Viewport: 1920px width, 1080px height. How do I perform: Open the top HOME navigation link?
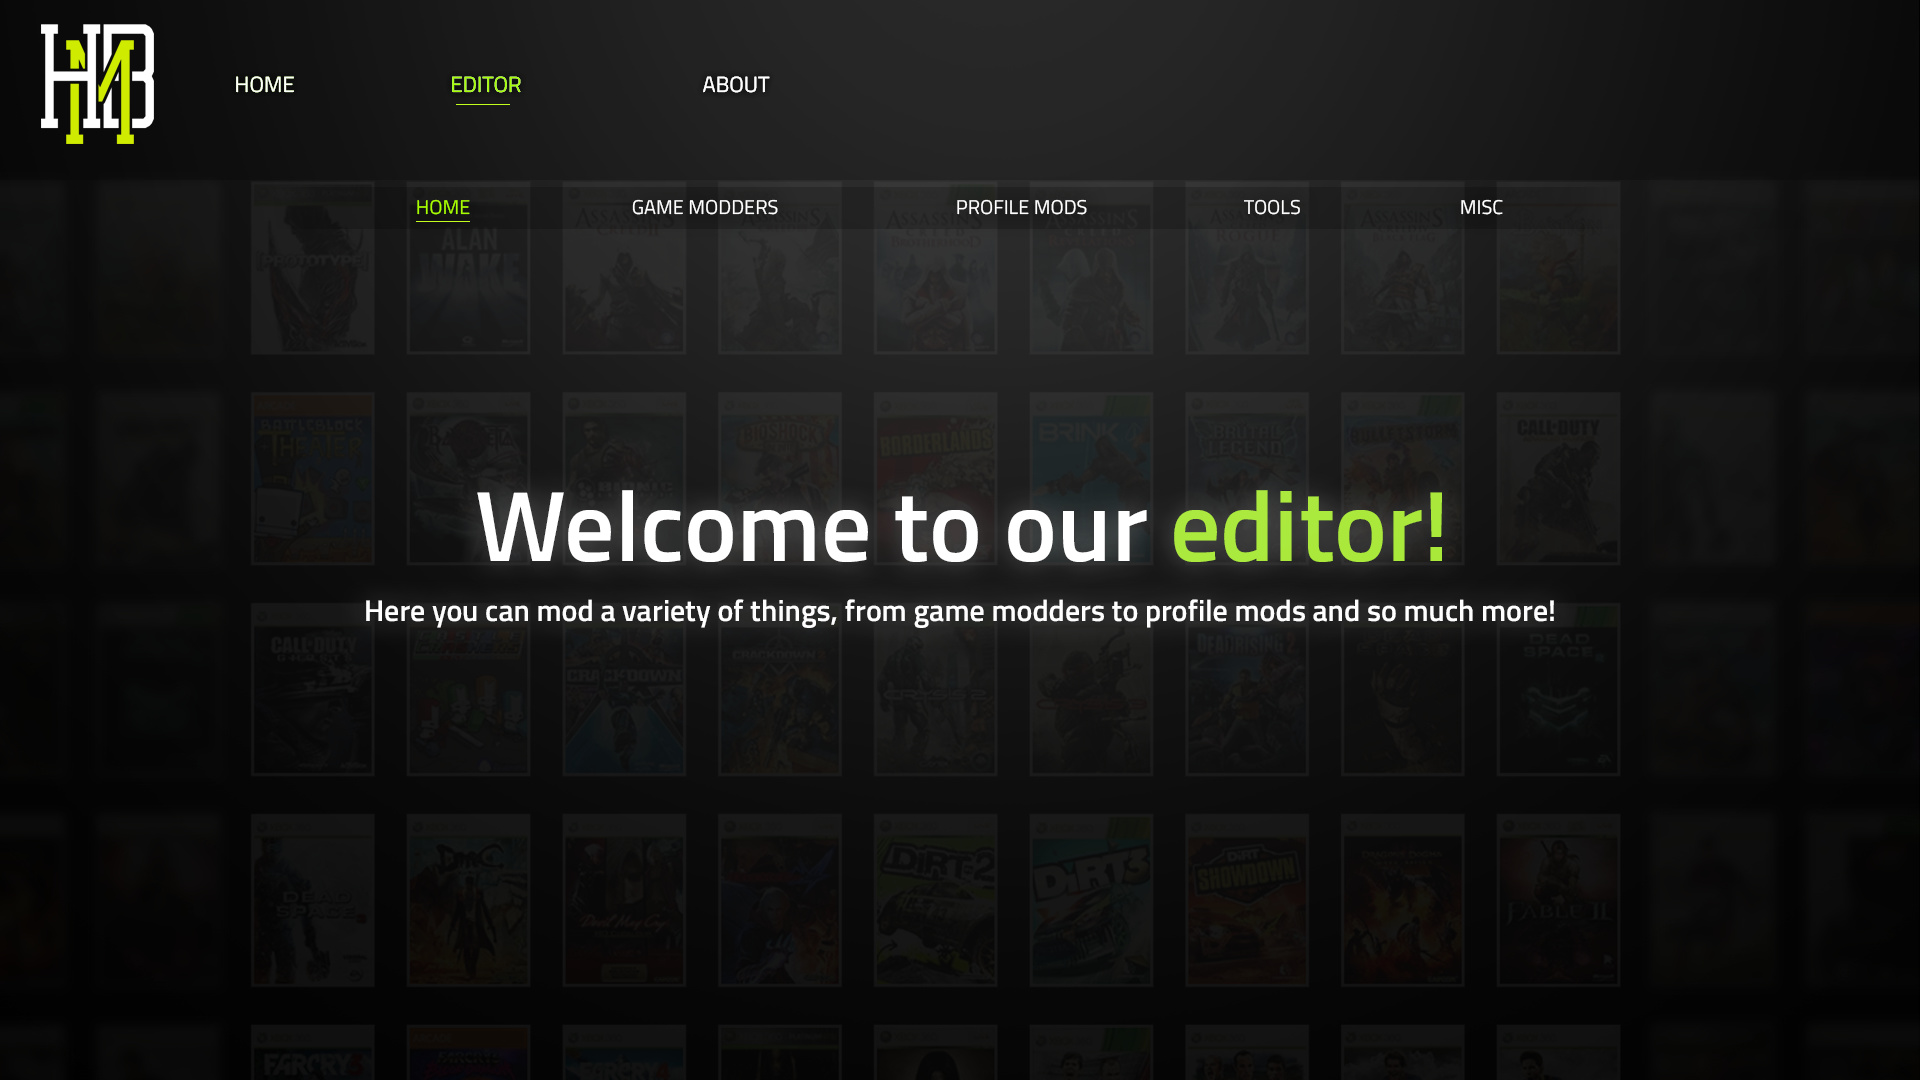(x=264, y=84)
